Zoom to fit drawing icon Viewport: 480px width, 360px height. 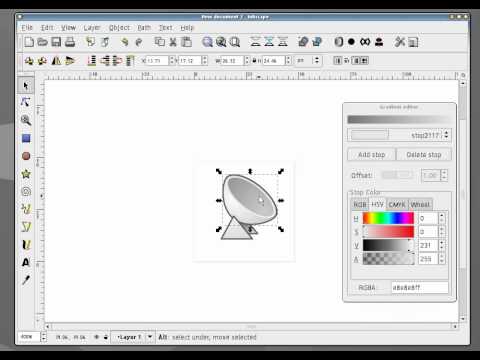pos(221,42)
